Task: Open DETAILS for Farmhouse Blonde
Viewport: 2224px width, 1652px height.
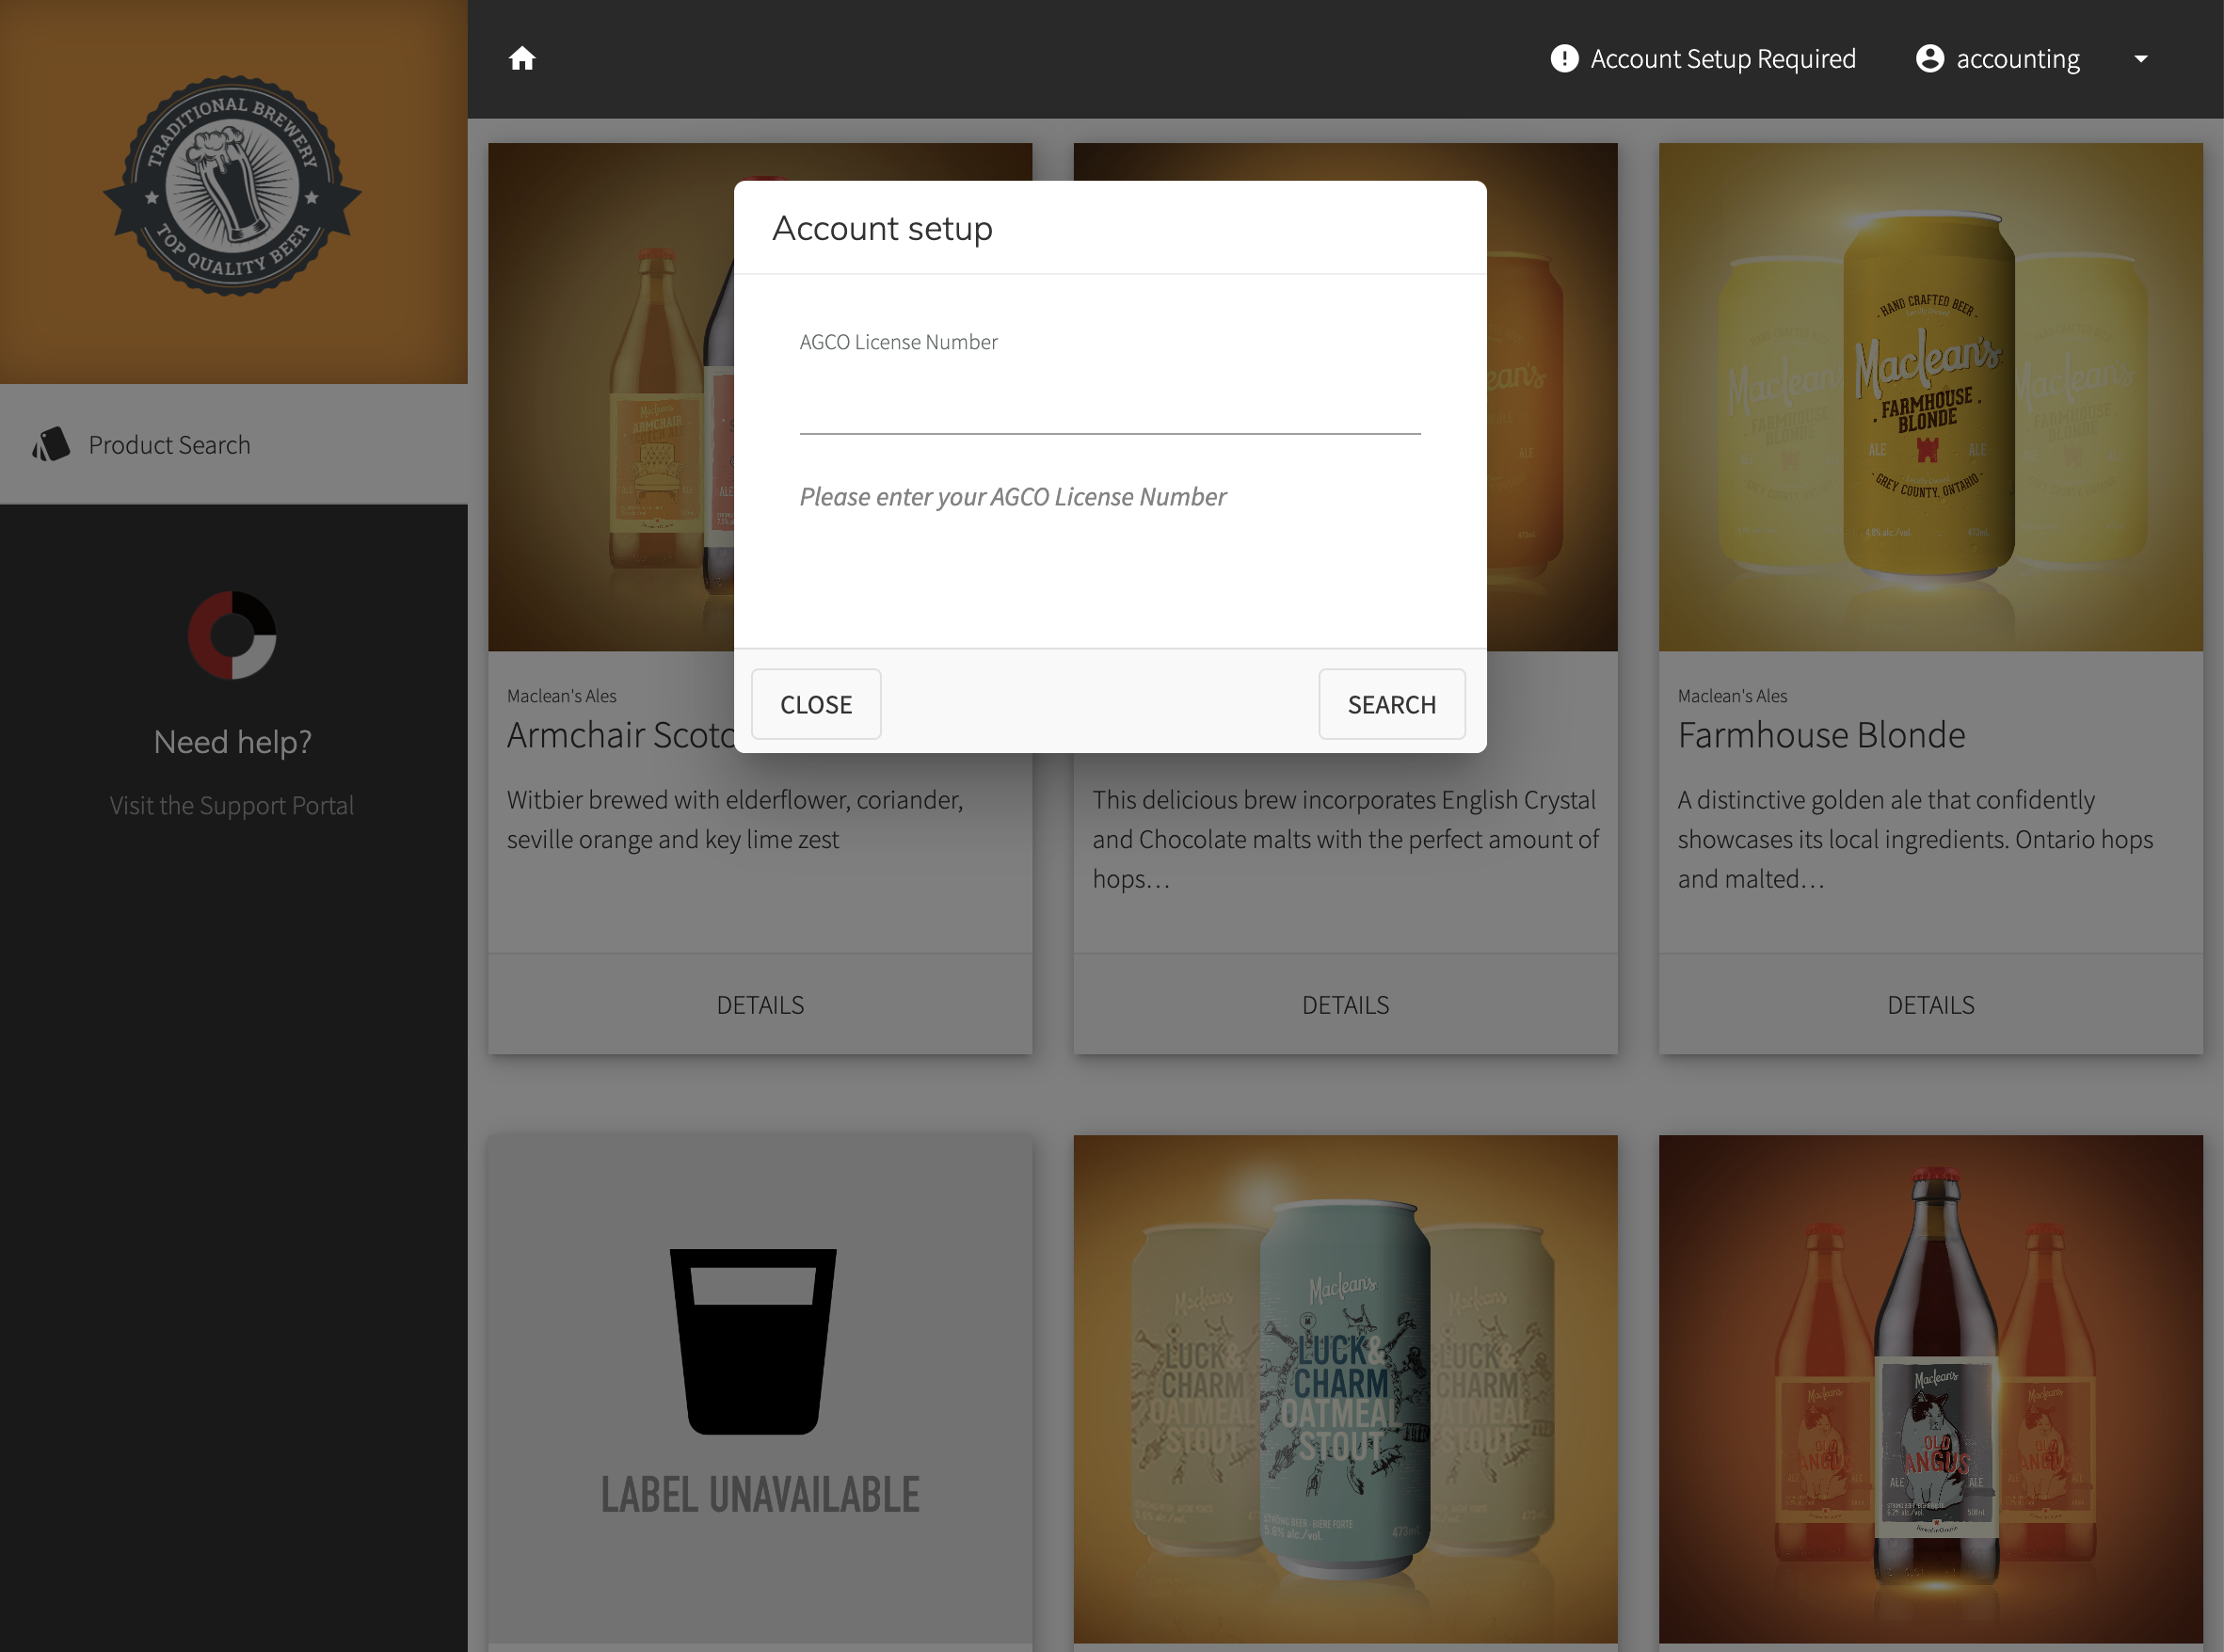Action: pyautogui.click(x=1929, y=1004)
